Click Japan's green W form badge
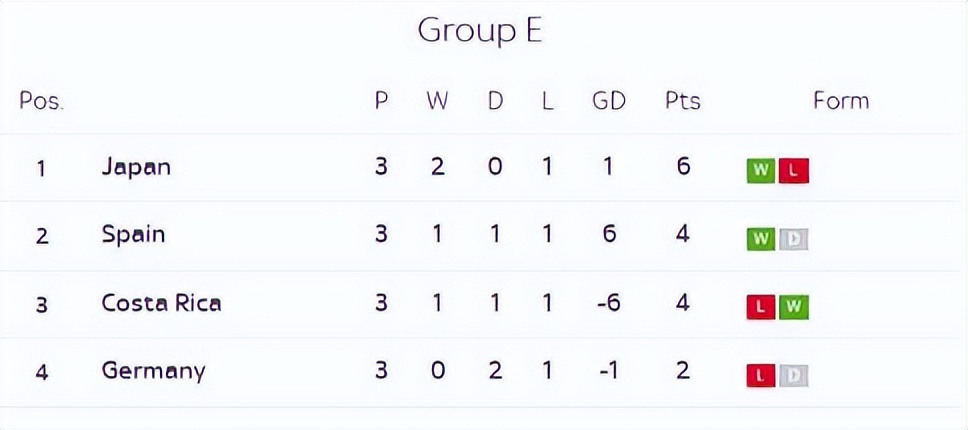968x430 pixels. [761, 171]
